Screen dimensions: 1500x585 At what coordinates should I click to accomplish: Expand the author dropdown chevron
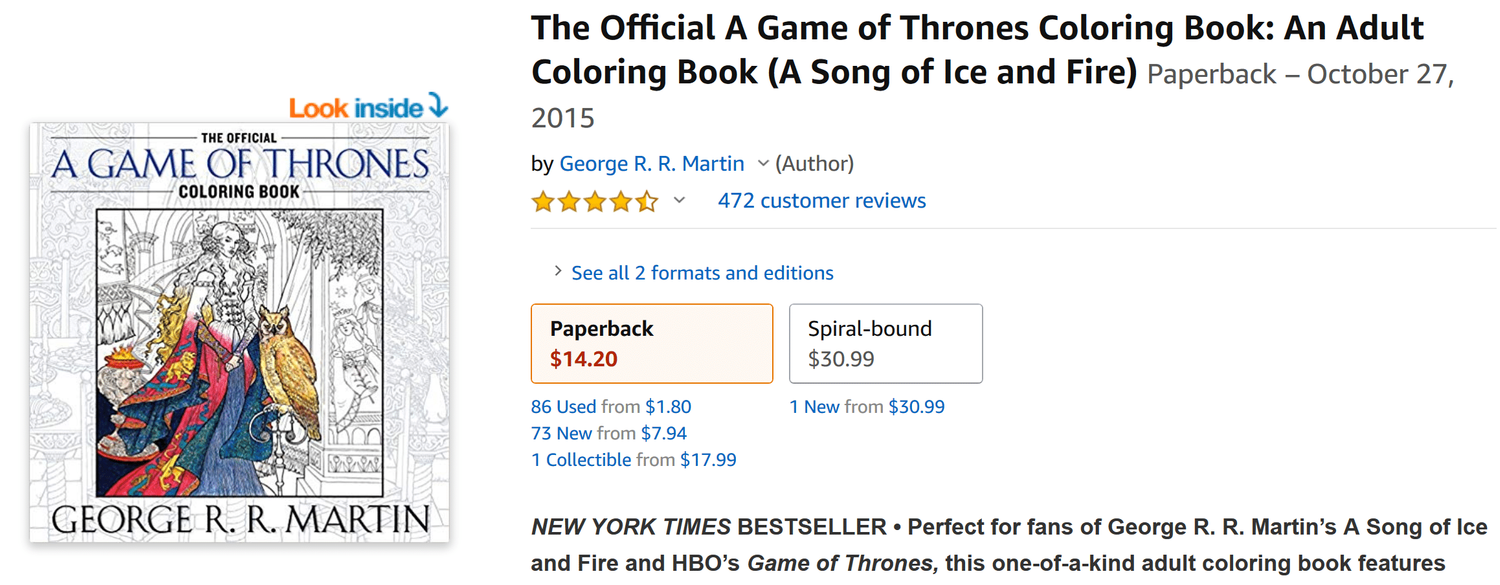tap(763, 163)
